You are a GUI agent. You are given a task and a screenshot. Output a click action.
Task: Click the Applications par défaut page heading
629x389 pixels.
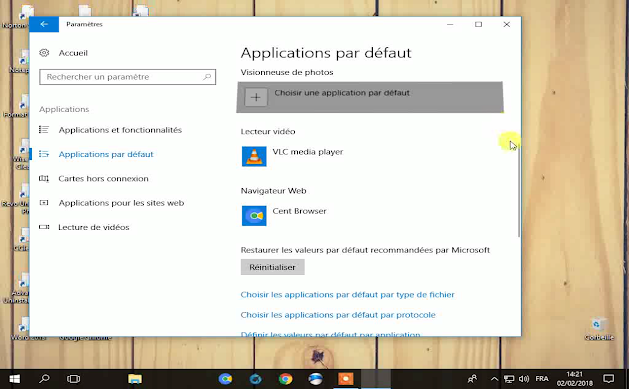click(x=326, y=53)
